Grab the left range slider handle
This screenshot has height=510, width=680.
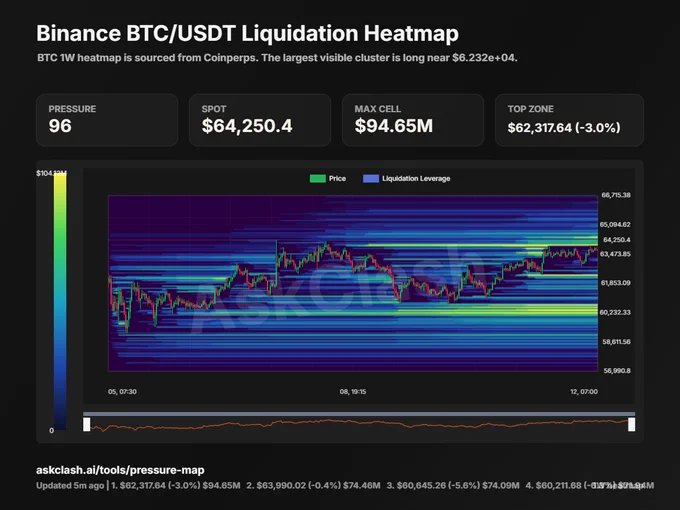pos(87,424)
